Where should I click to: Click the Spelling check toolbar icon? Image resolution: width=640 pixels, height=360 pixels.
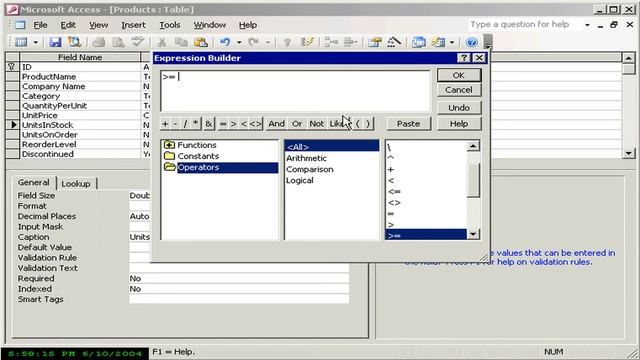(x=138, y=42)
